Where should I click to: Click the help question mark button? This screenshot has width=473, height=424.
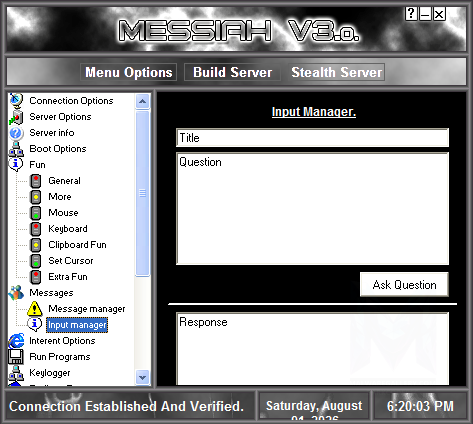(x=411, y=14)
